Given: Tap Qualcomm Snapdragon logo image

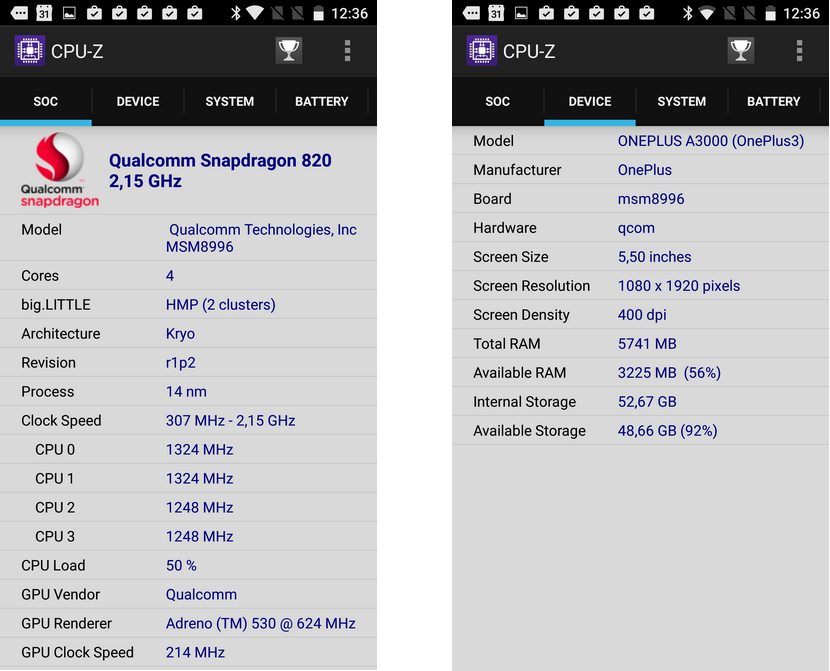Looking at the screenshot, I should tap(59, 169).
